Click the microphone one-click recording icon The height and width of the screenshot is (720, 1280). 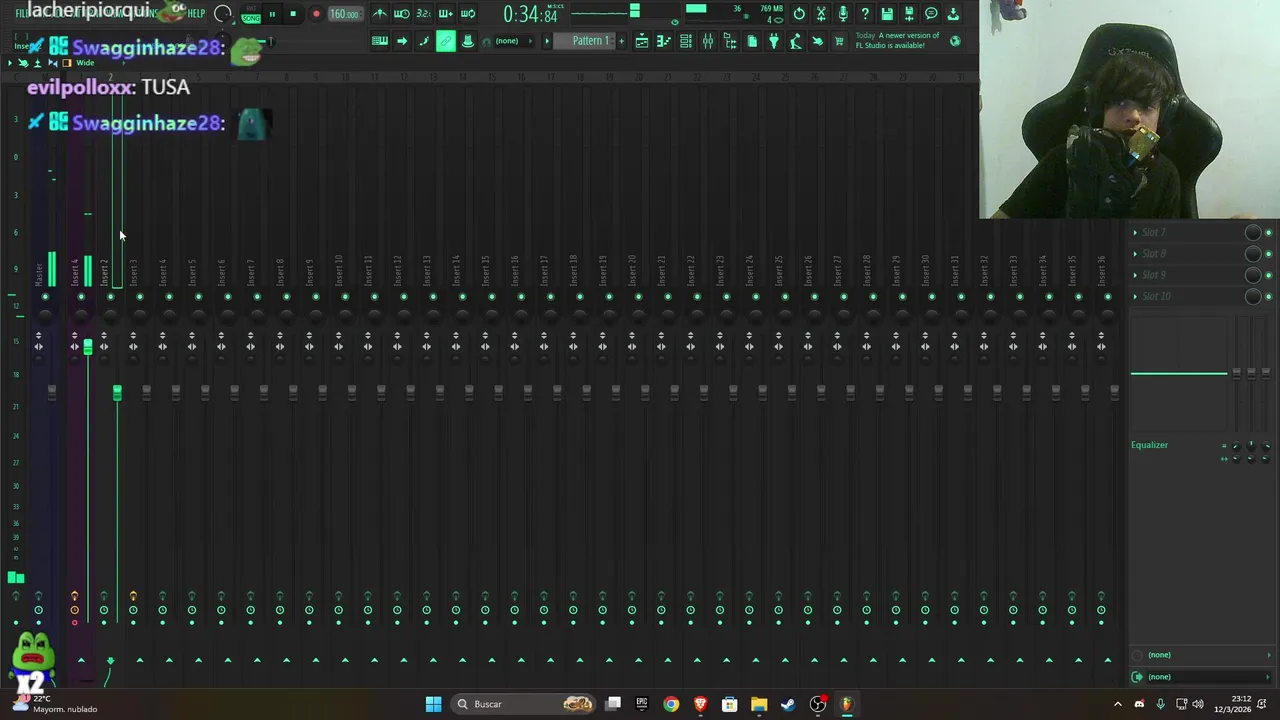(843, 14)
